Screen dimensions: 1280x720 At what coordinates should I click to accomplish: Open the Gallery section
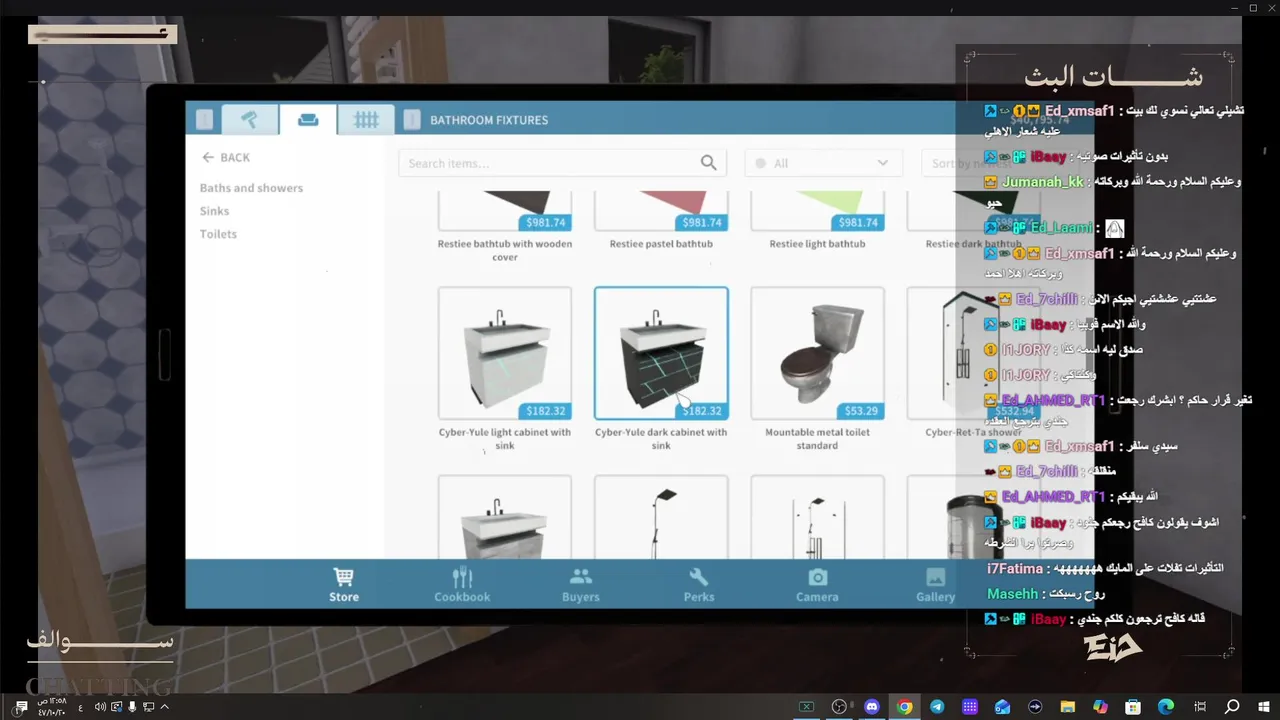[x=936, y=584]
